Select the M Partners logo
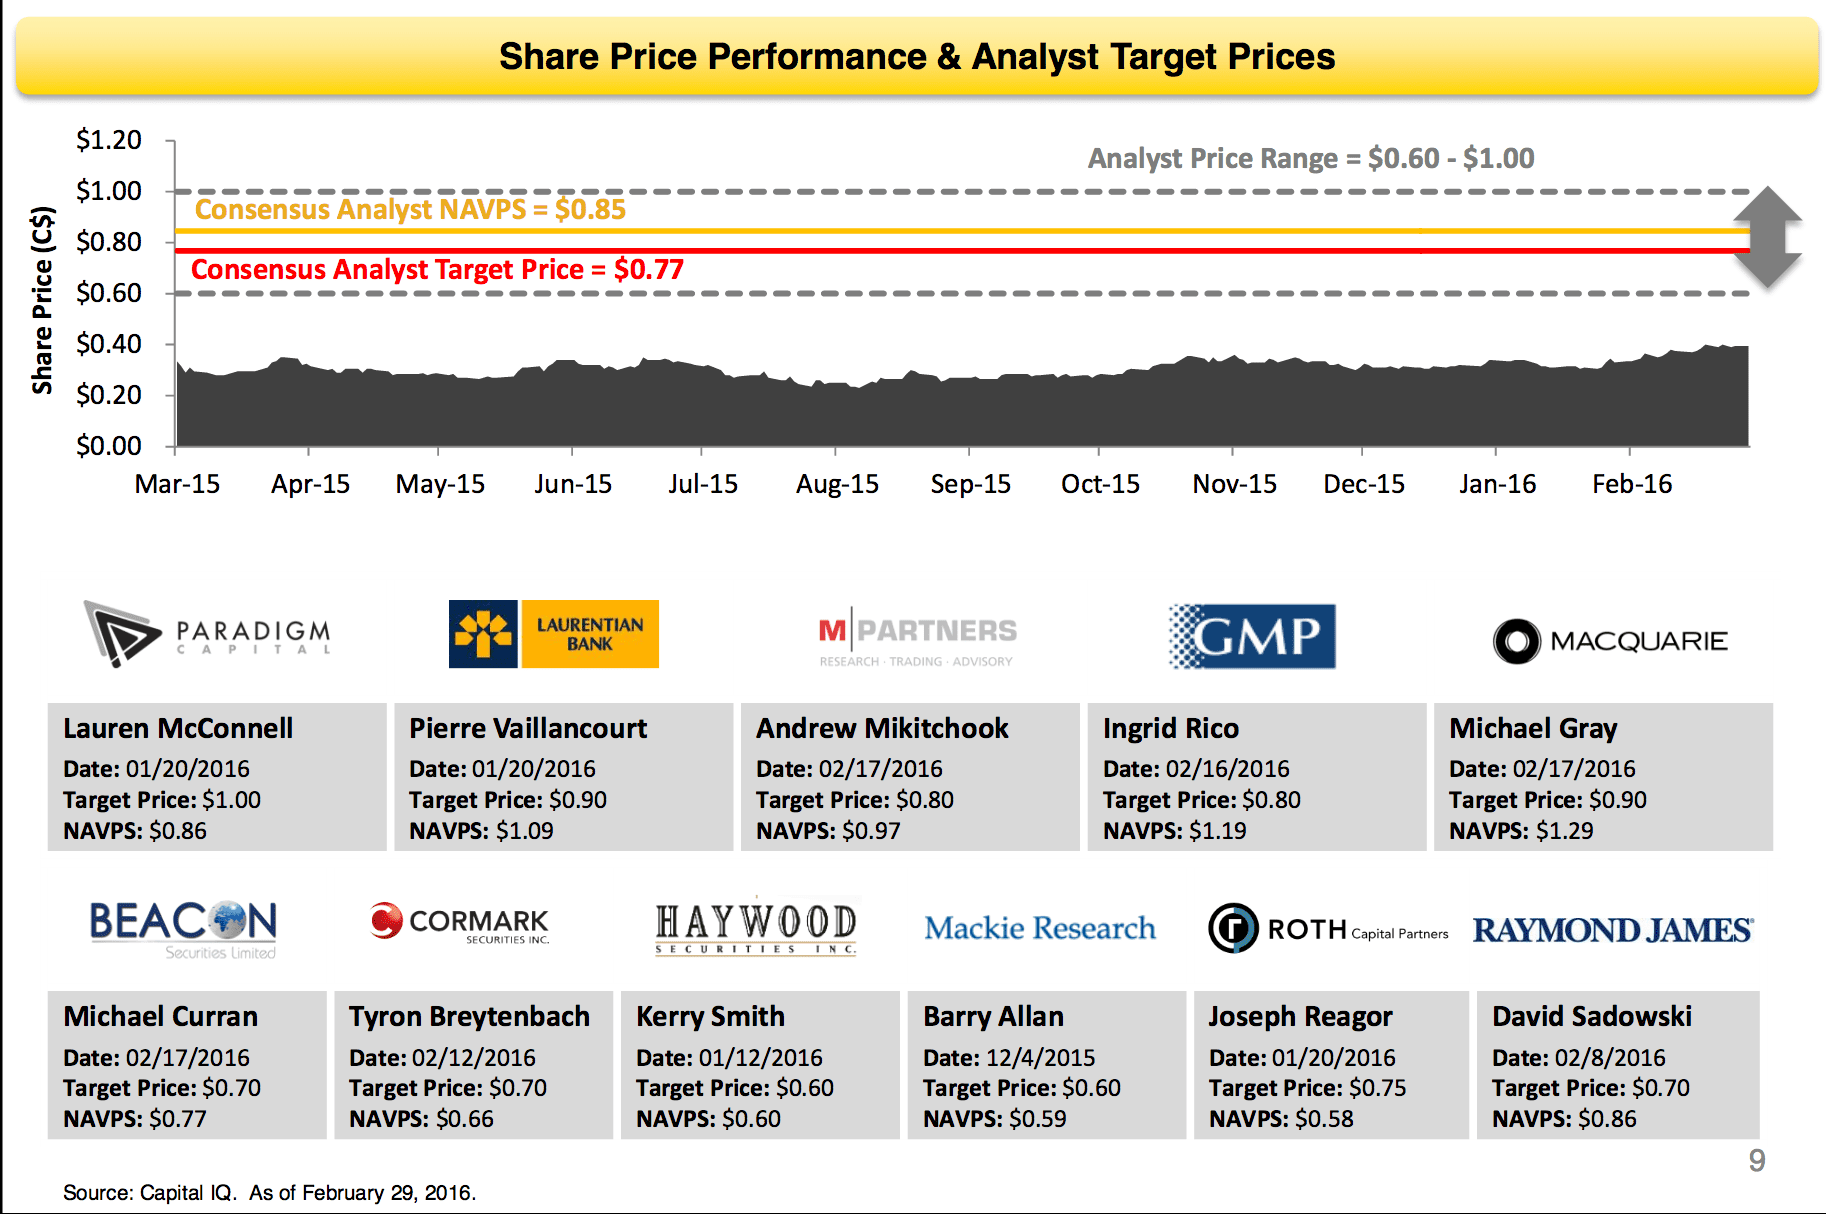 point(916,637)
